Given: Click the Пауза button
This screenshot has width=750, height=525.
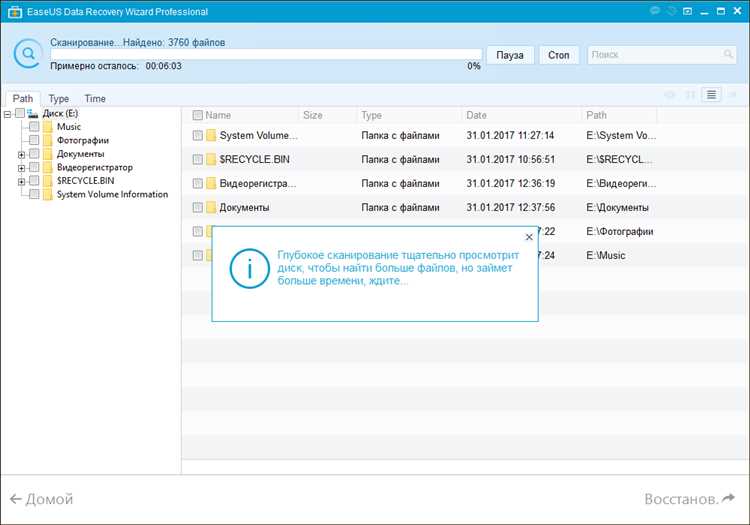Looking at the screenshot, I should 509,55.
